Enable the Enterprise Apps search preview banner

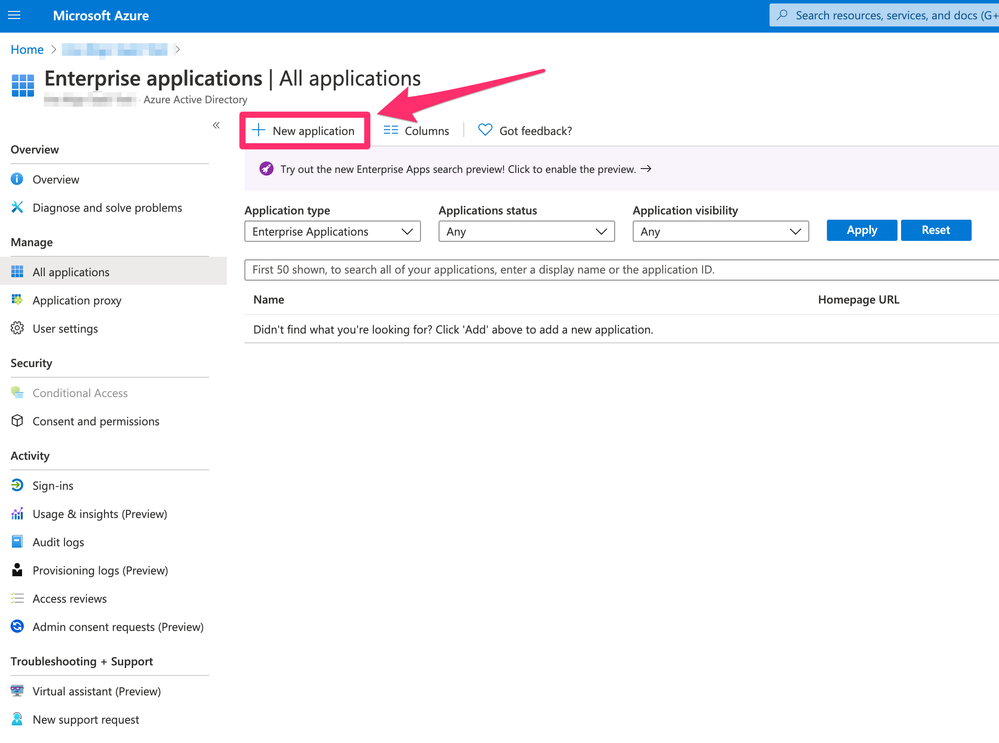click(x=621, y=169)
